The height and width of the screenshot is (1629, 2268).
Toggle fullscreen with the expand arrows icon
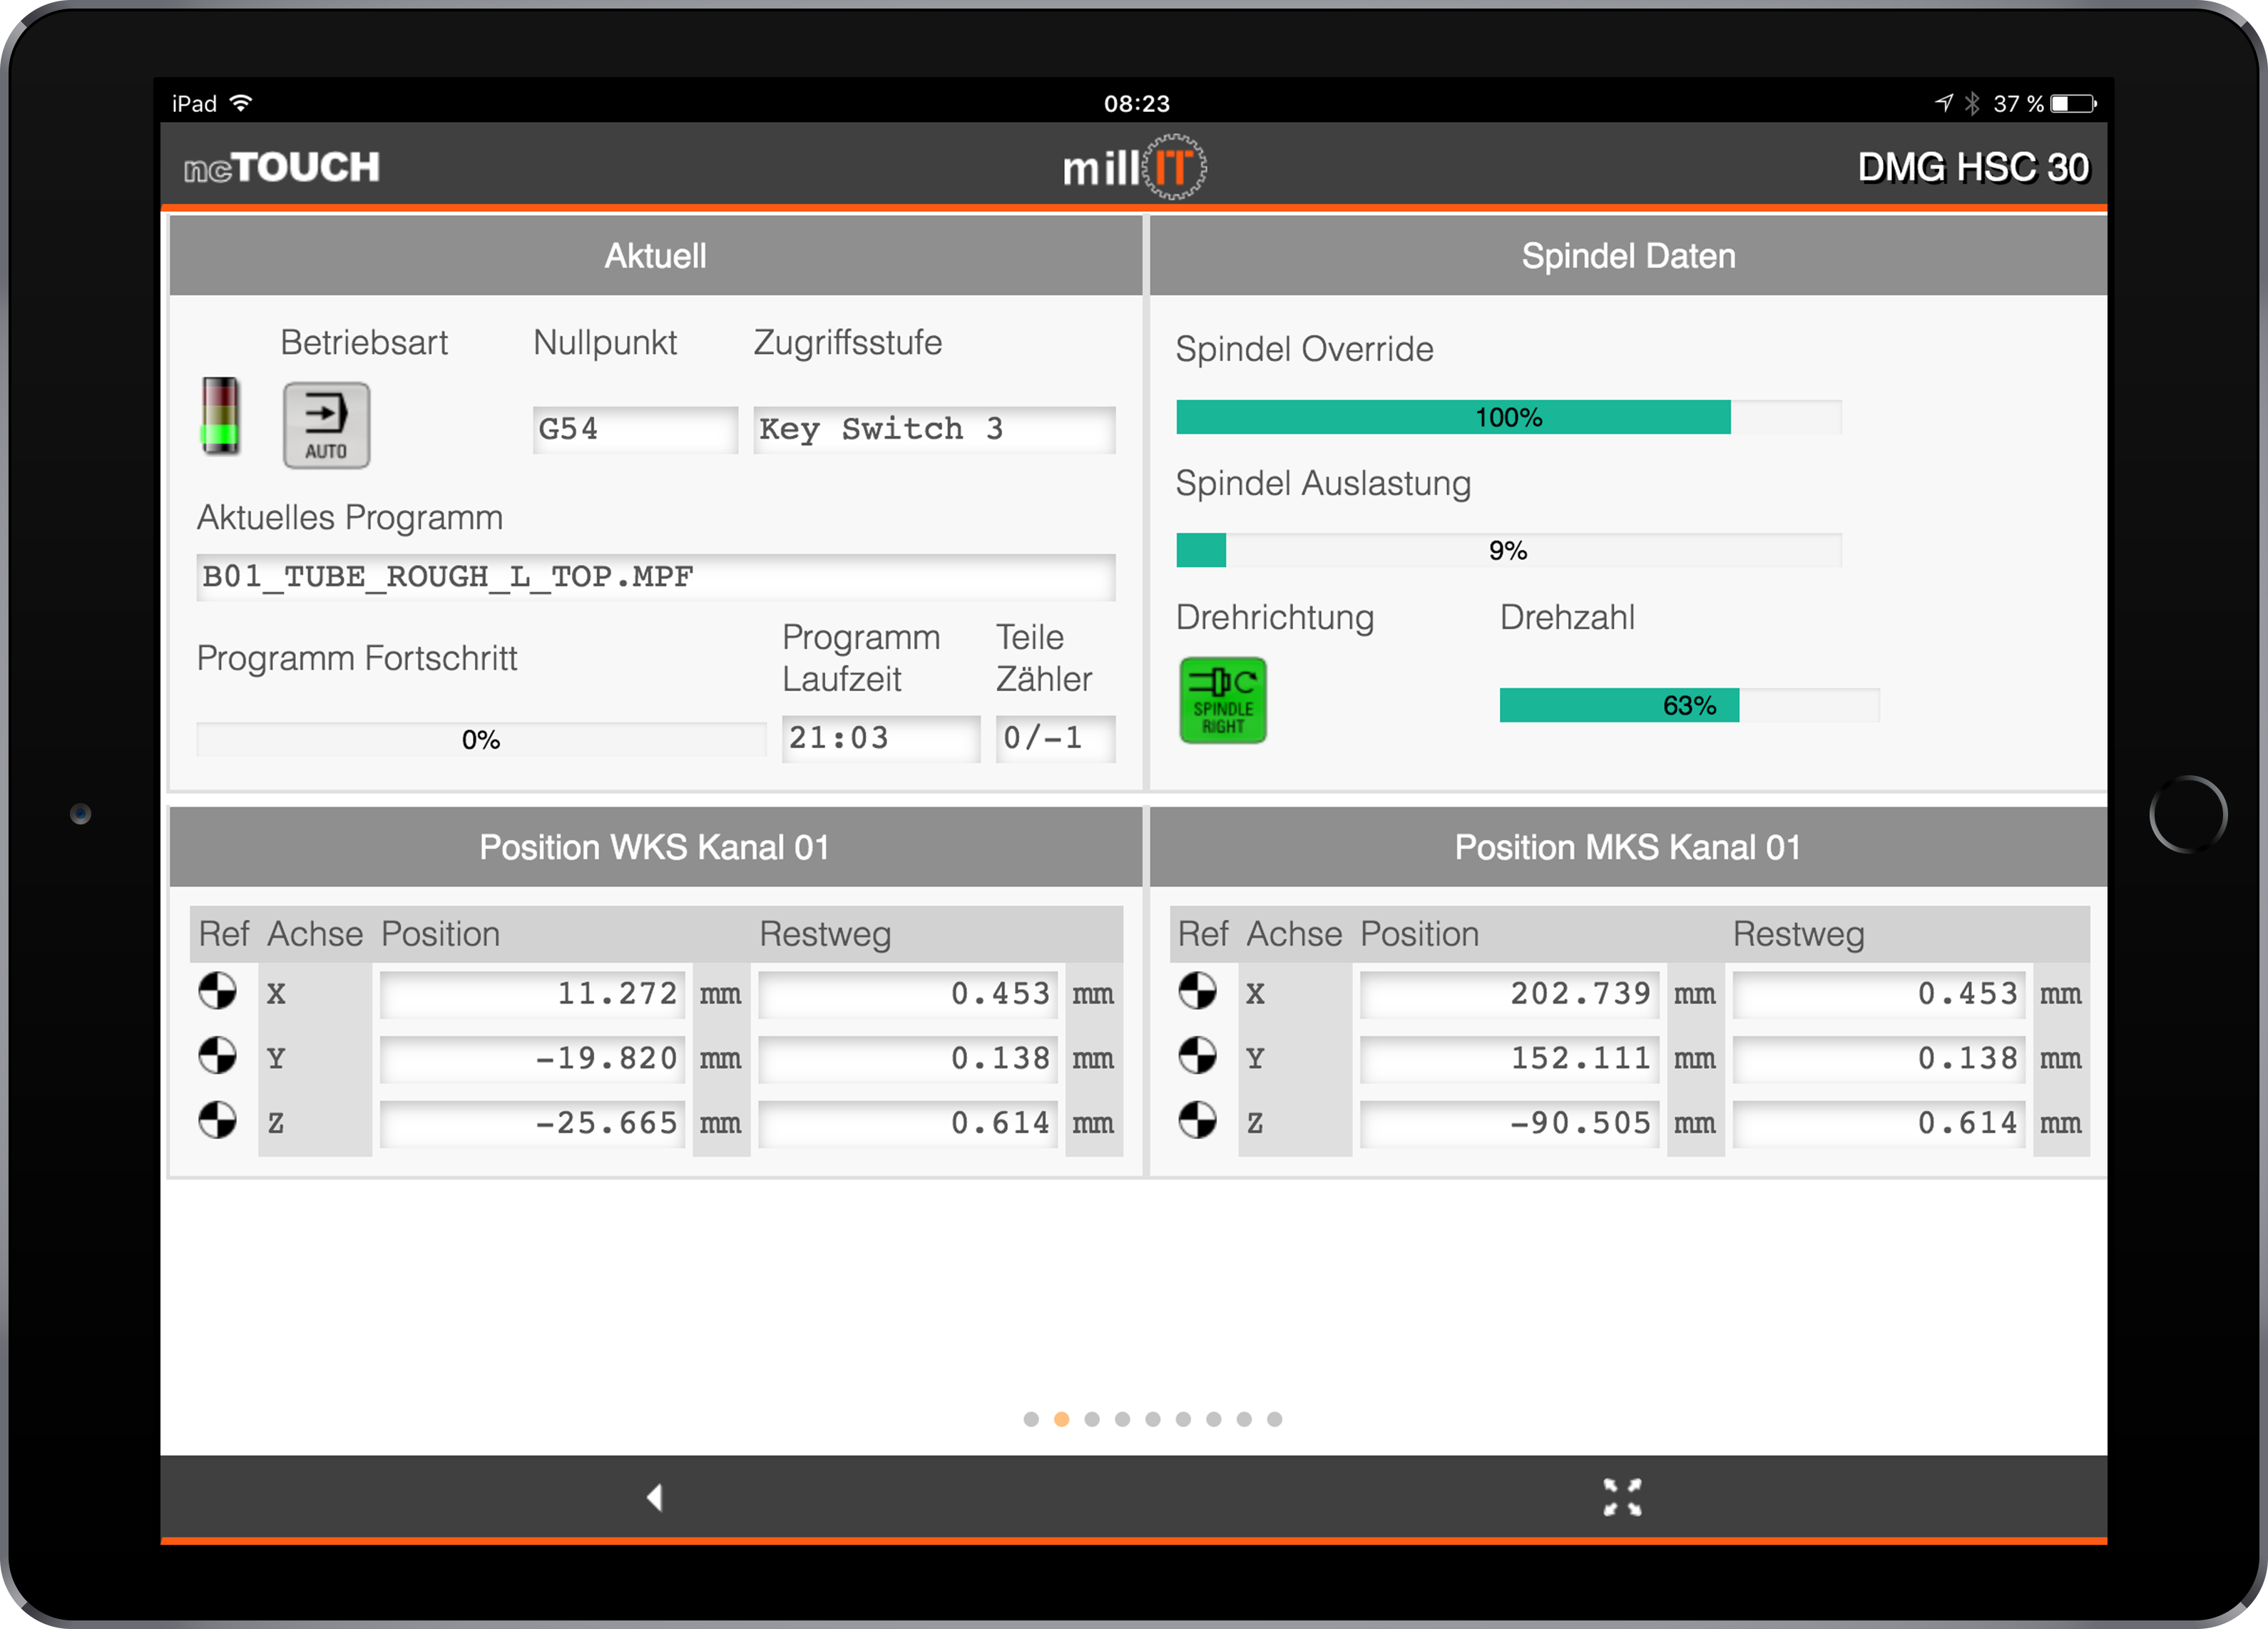(1622, 1497)
